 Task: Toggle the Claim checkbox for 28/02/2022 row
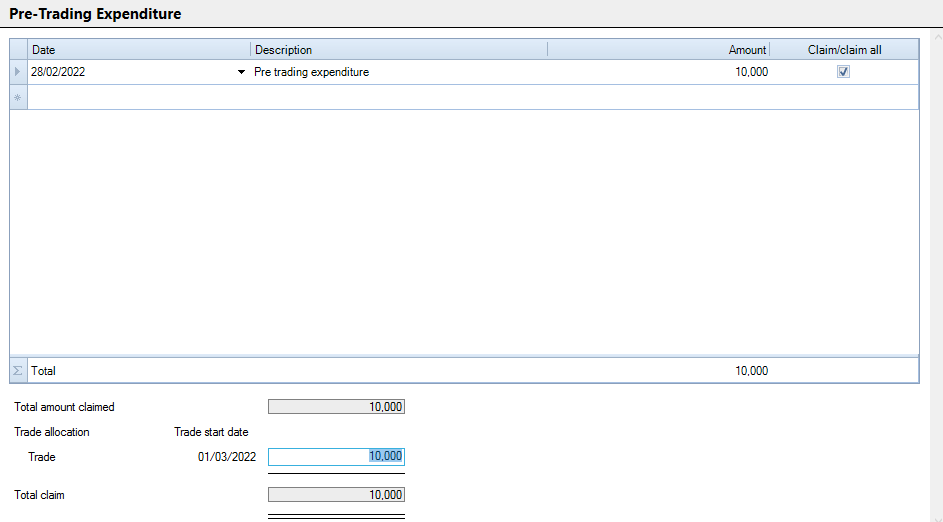coord(843,72)
